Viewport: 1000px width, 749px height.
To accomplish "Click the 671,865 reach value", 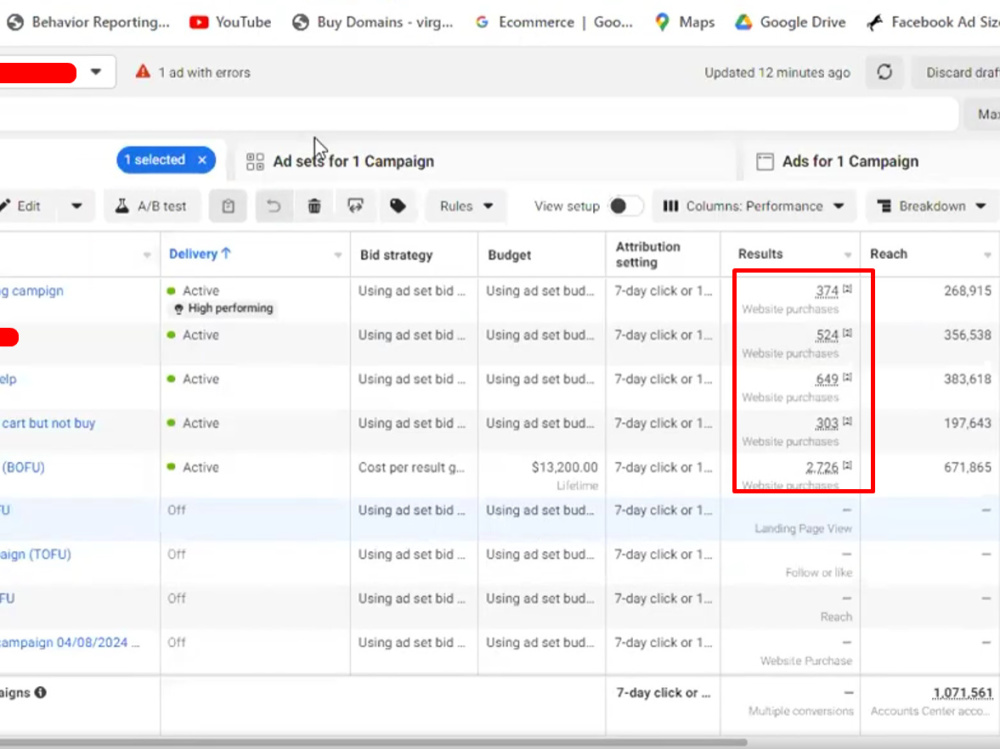I will tap(967, 467).
